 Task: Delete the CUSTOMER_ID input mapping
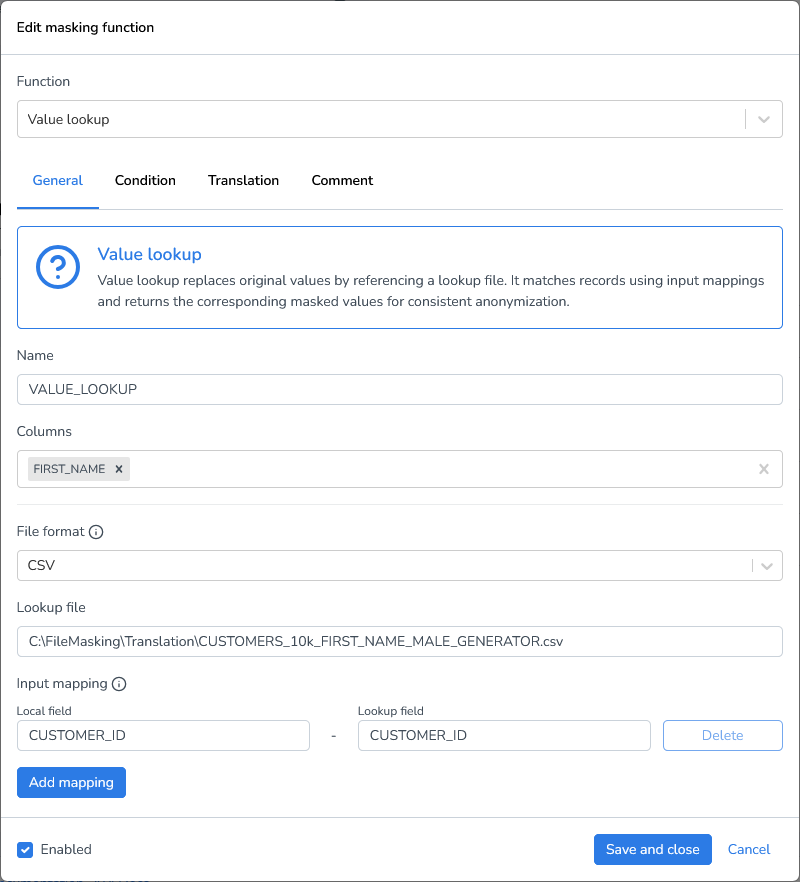[x=722, y=735]
